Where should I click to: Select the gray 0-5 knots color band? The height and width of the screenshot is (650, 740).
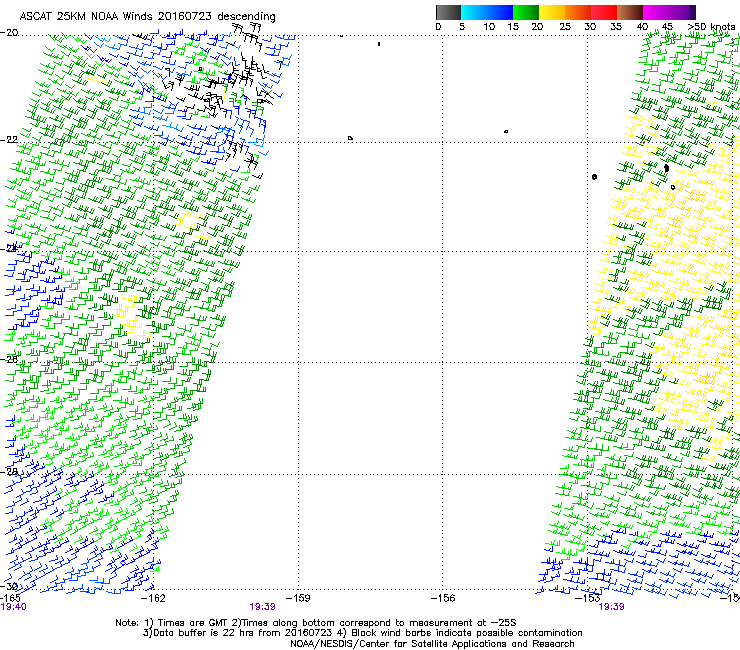448,12
